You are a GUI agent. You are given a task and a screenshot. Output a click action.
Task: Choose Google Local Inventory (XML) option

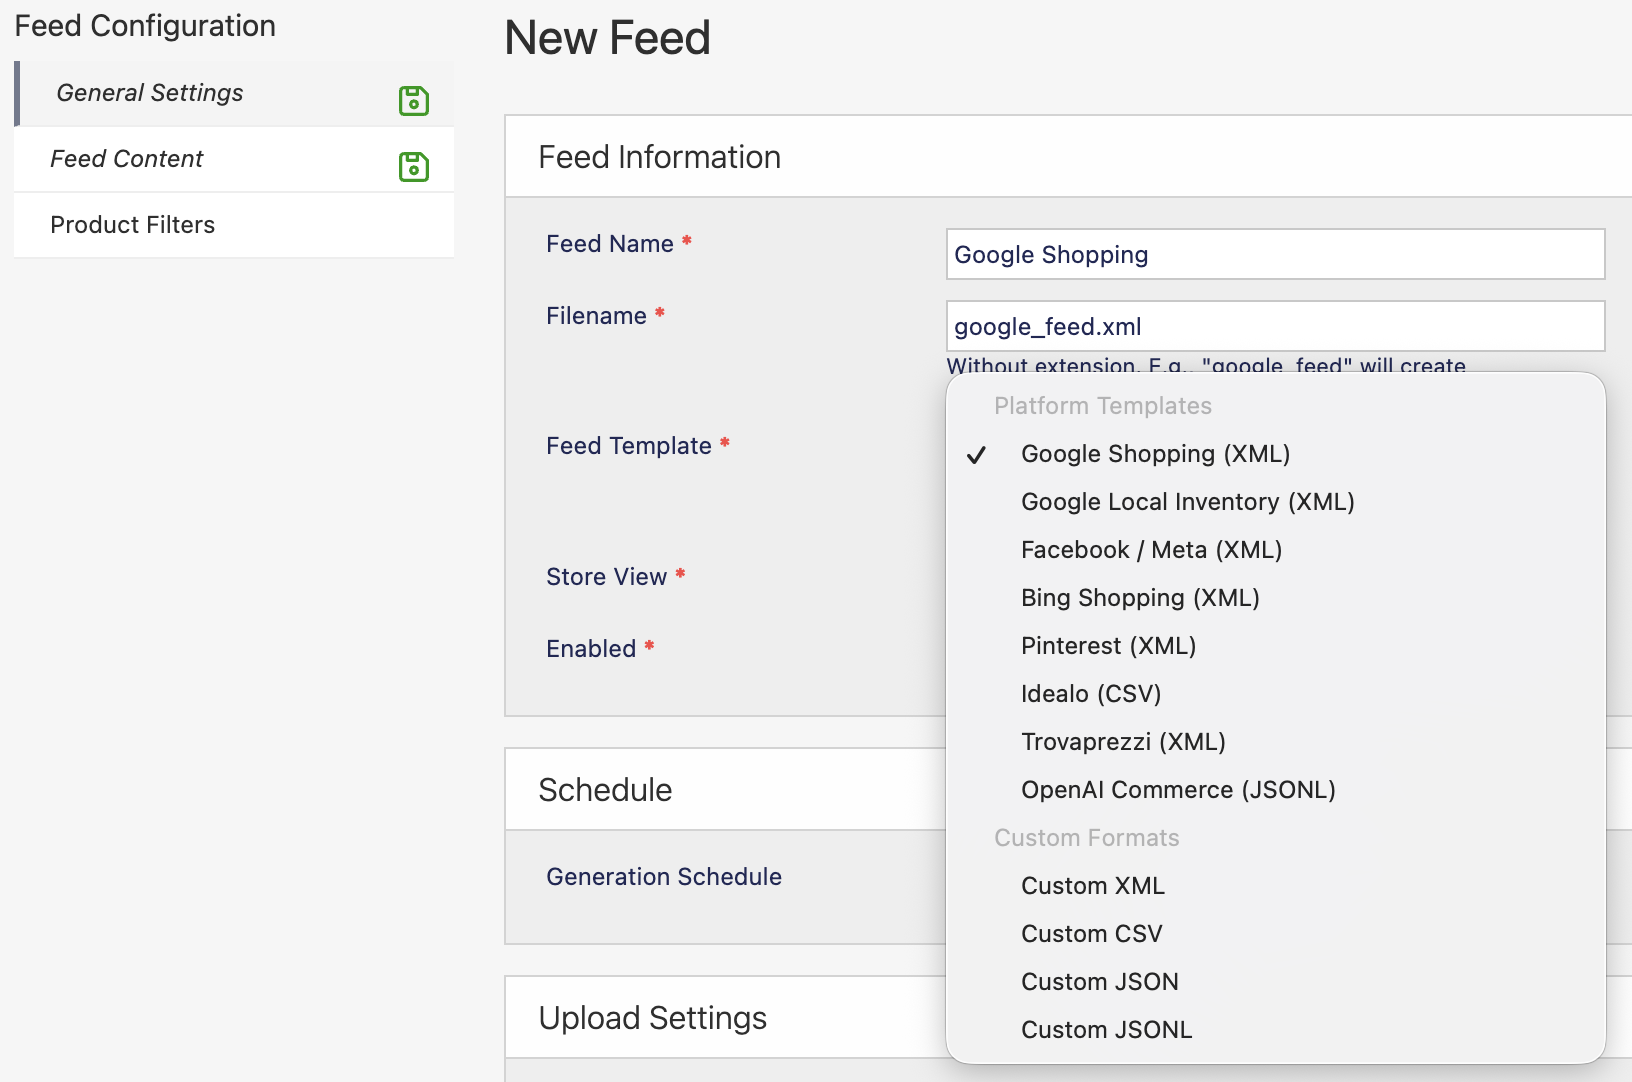point(1275,502)
